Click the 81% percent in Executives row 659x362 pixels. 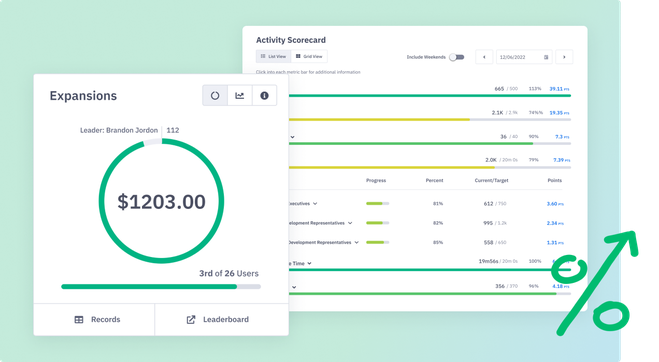(x=438, y=203)
